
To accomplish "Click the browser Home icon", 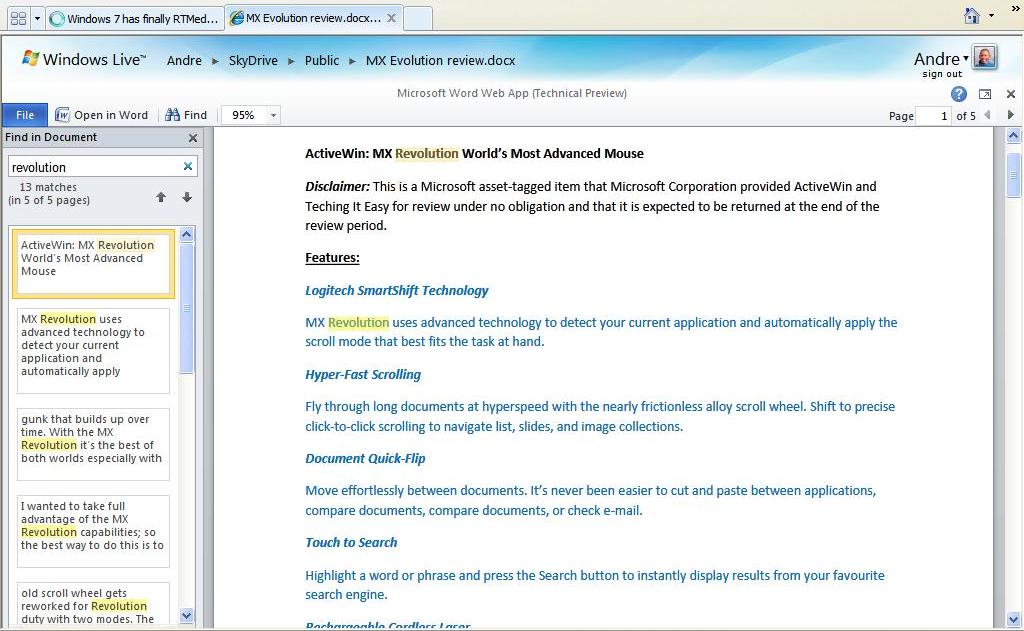I will (x=972, y=16).
